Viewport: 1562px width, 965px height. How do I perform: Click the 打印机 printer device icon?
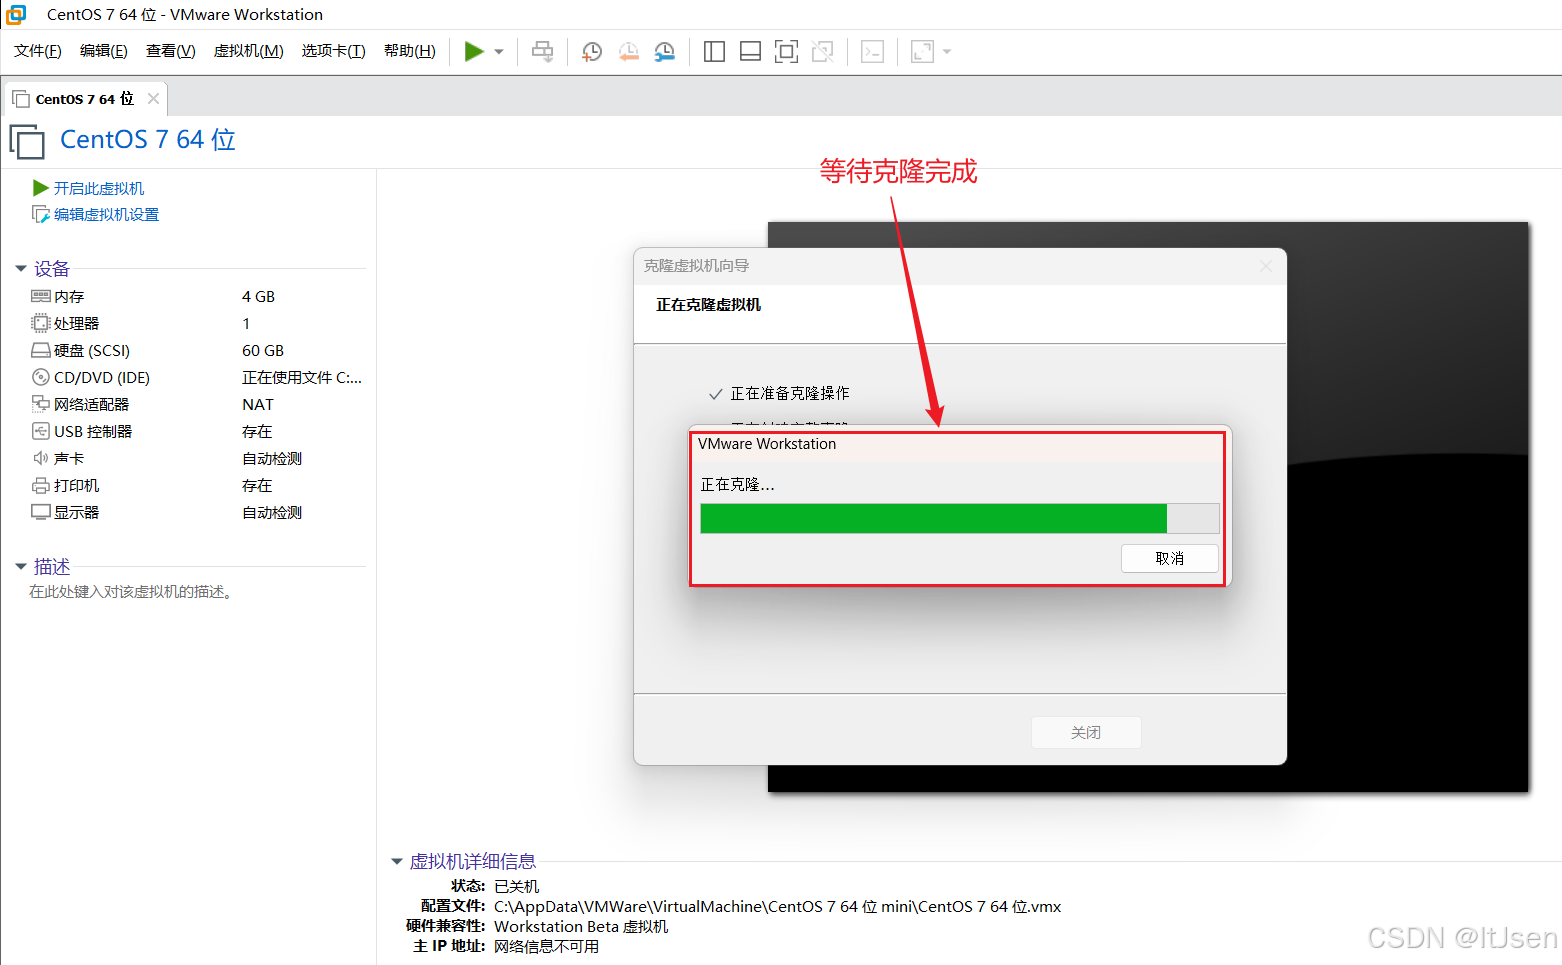tap(41, 485)
